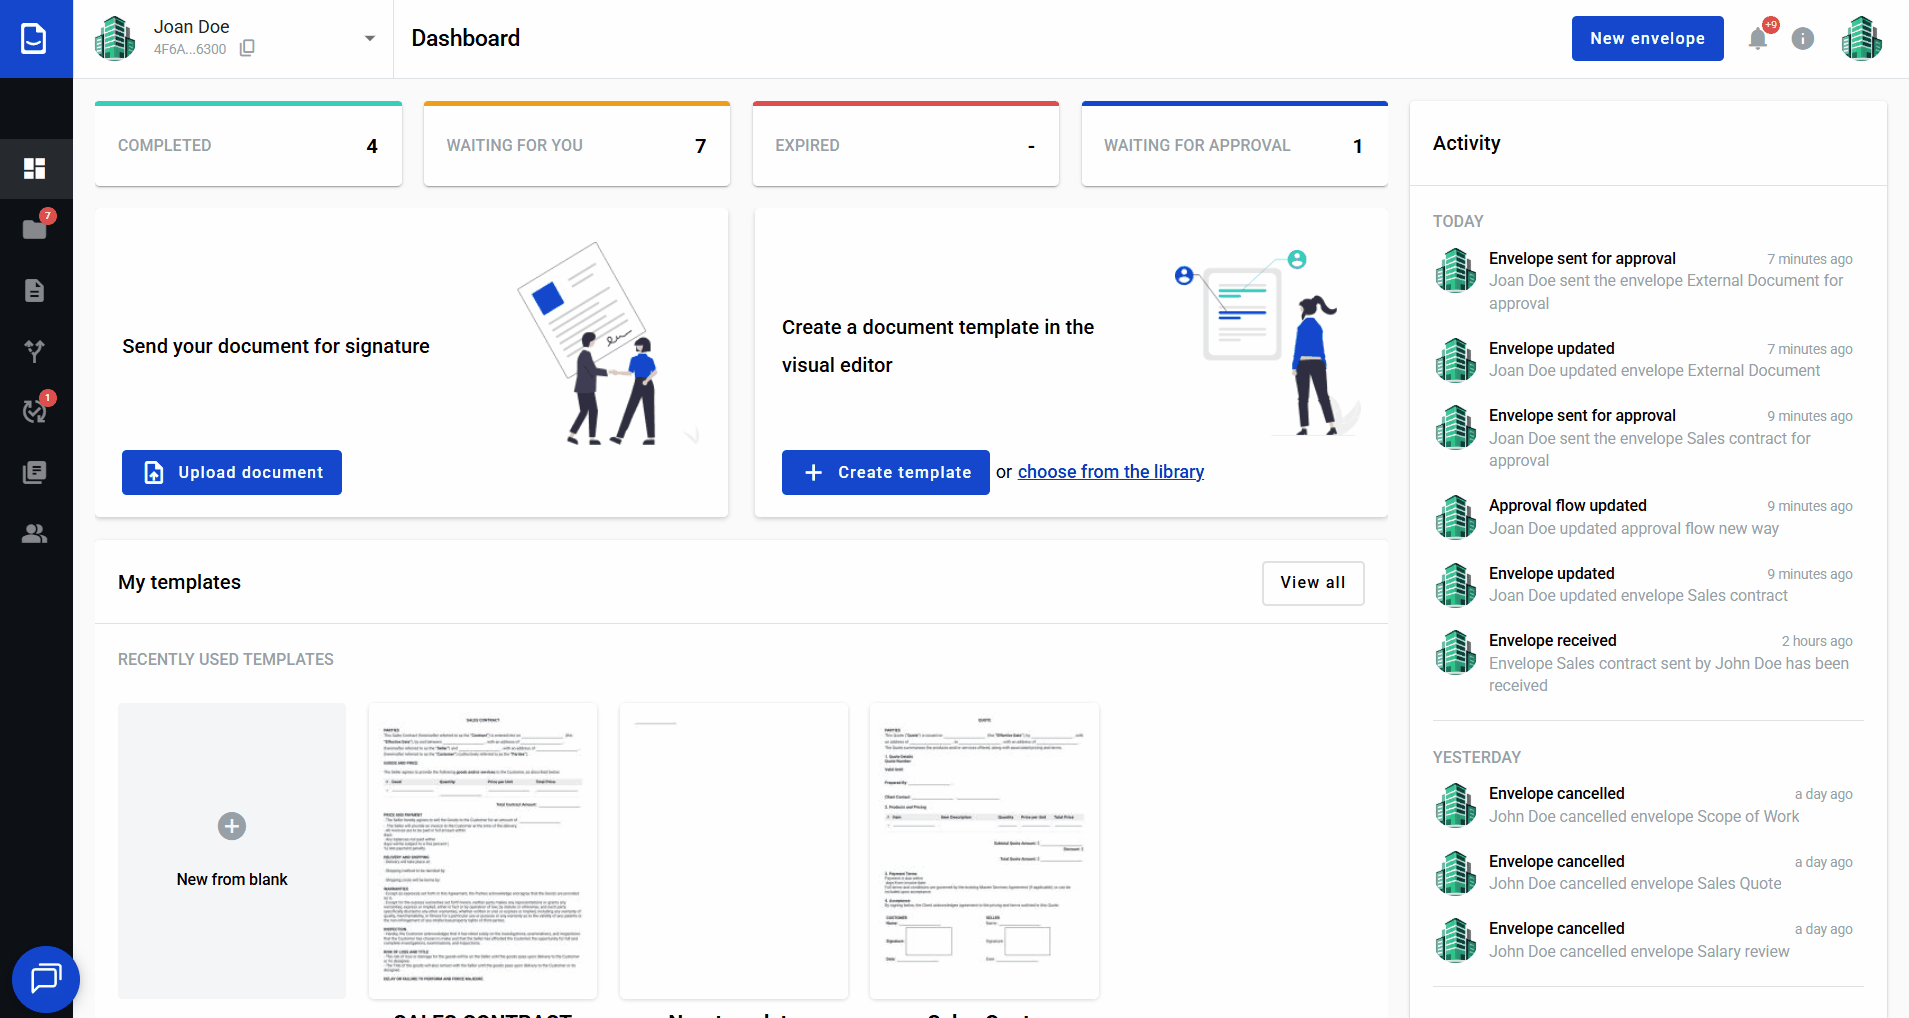
Task: Open the envelopes folder in sidebar
Action: (35, 229)
